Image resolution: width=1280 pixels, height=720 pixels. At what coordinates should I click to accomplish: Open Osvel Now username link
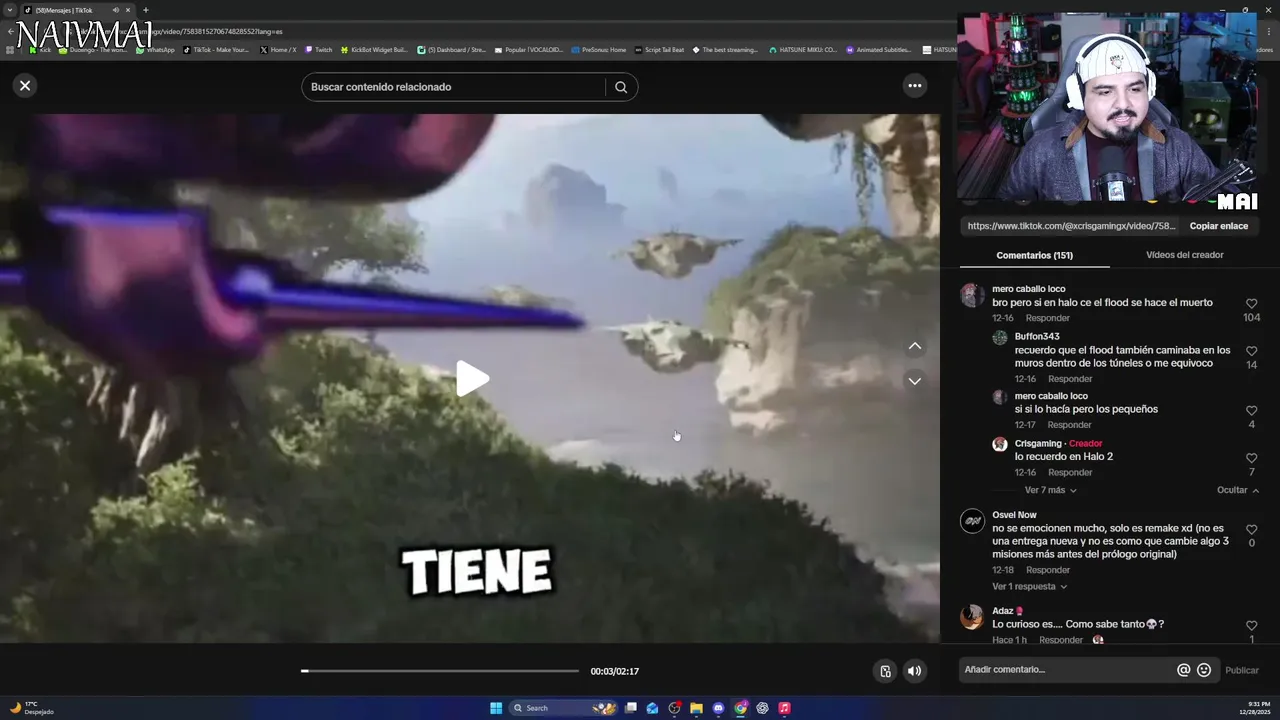pyautogui.click(x=1014, y=515)
